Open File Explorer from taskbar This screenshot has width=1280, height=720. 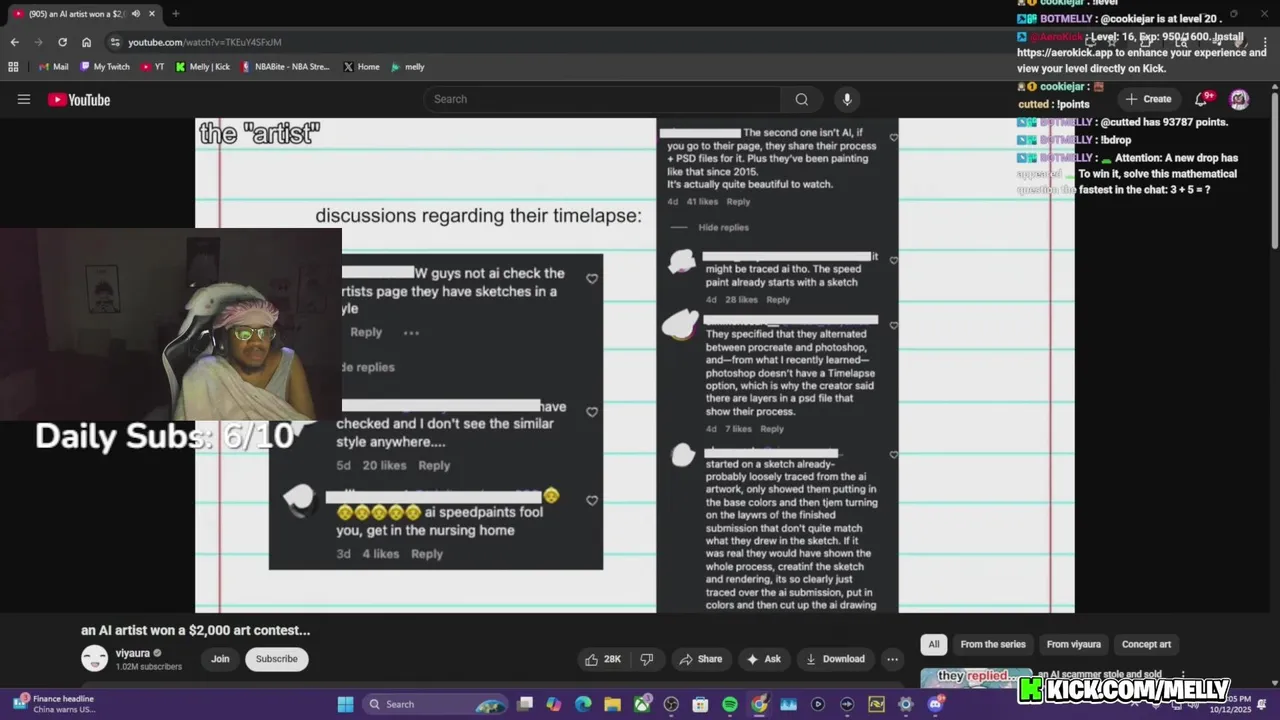point(612,704)
